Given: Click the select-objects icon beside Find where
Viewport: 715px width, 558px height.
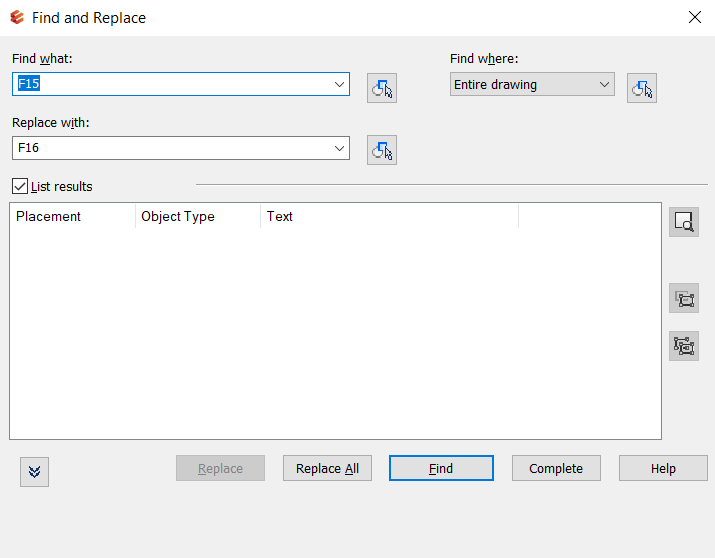Looking at the screenshot, I should (642, 88).
